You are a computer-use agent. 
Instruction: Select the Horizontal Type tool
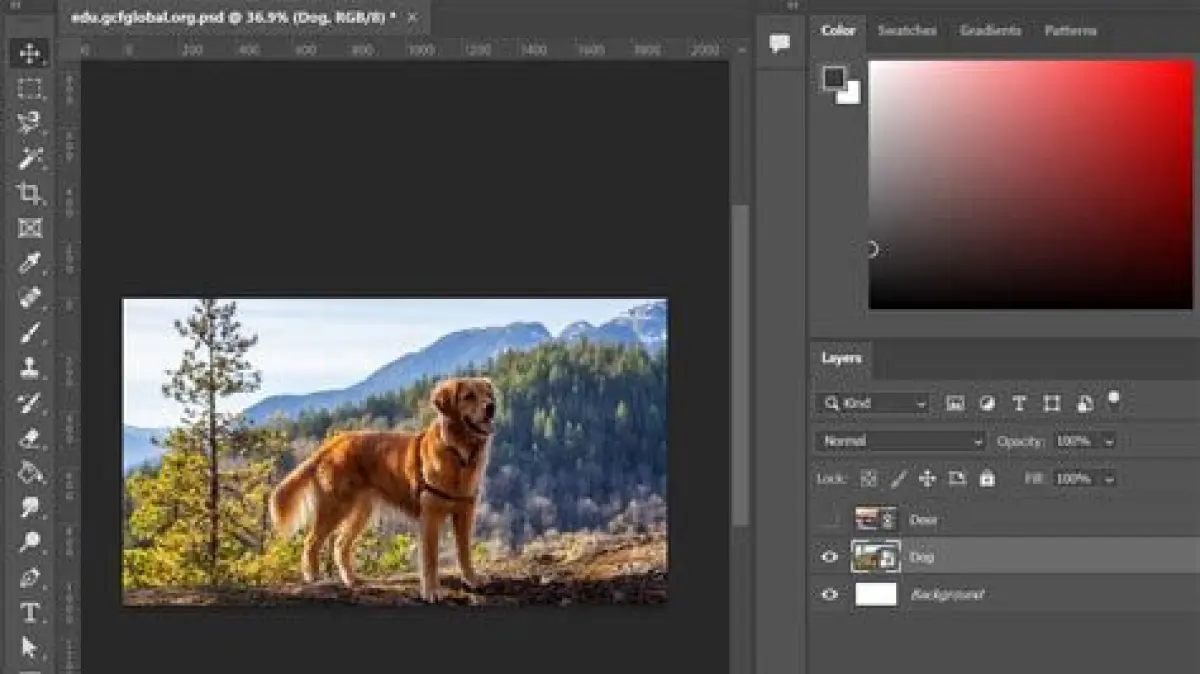30,612
